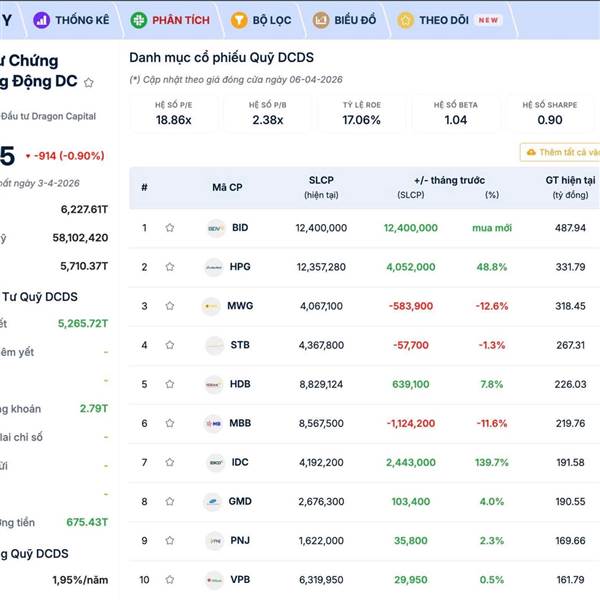
Task: Toggle favorite star for HPG row
Action: point(170,267)
